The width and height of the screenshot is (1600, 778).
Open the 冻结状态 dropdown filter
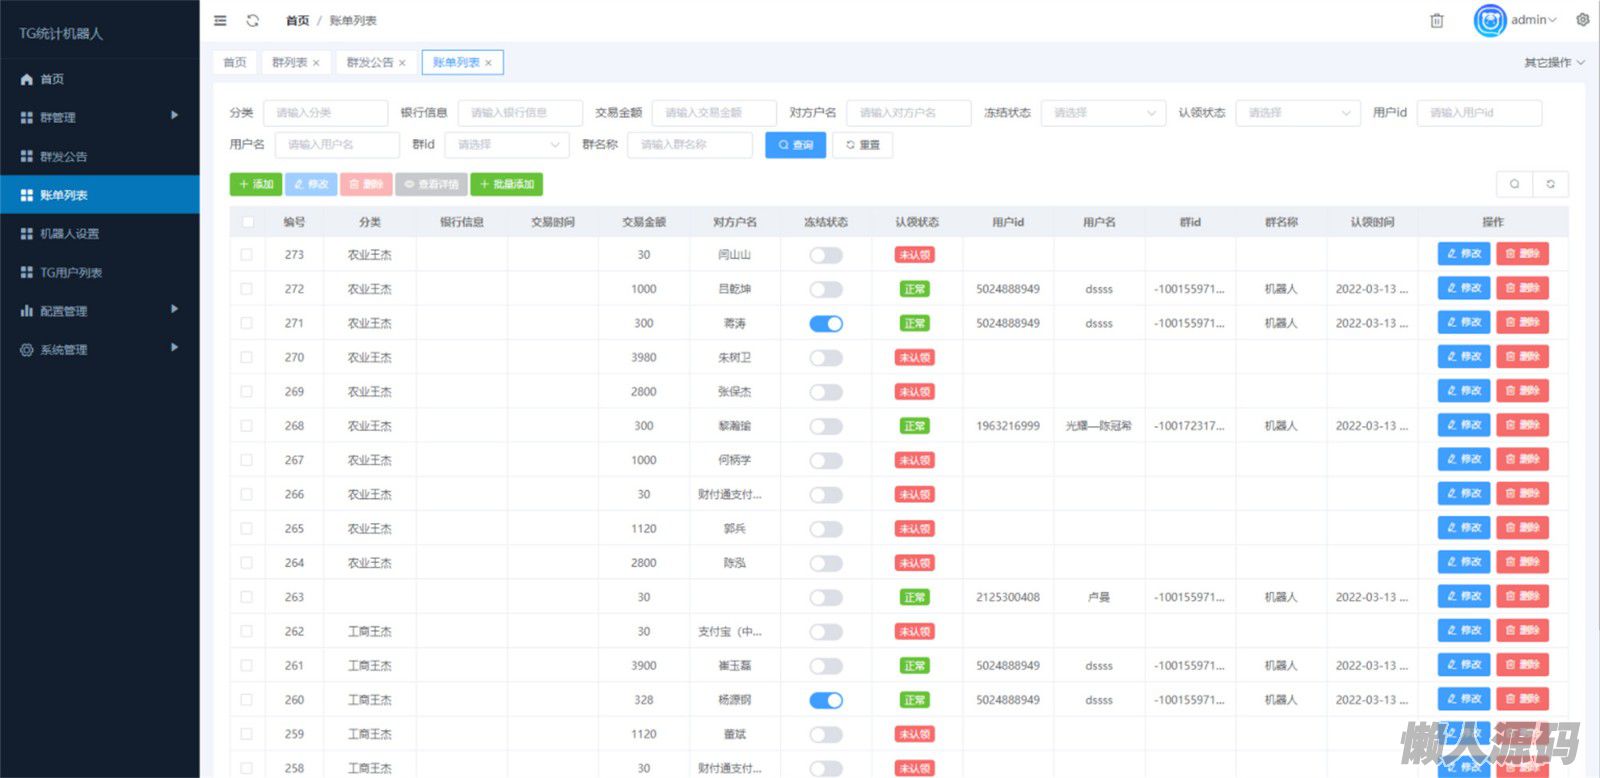pyautogui.click(x=1103, y=113)
